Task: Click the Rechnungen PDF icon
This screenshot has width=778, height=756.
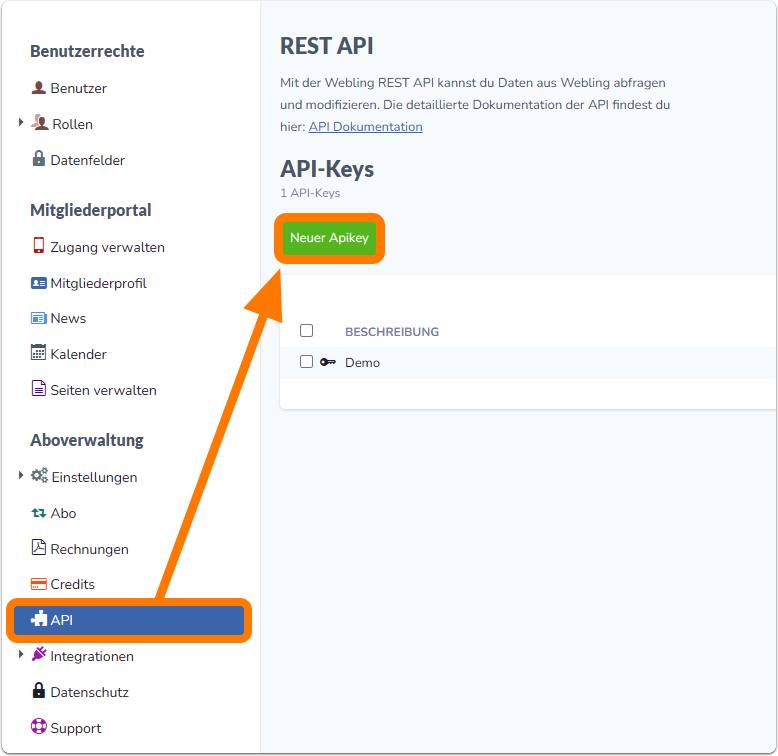Action: click(38, 547)
